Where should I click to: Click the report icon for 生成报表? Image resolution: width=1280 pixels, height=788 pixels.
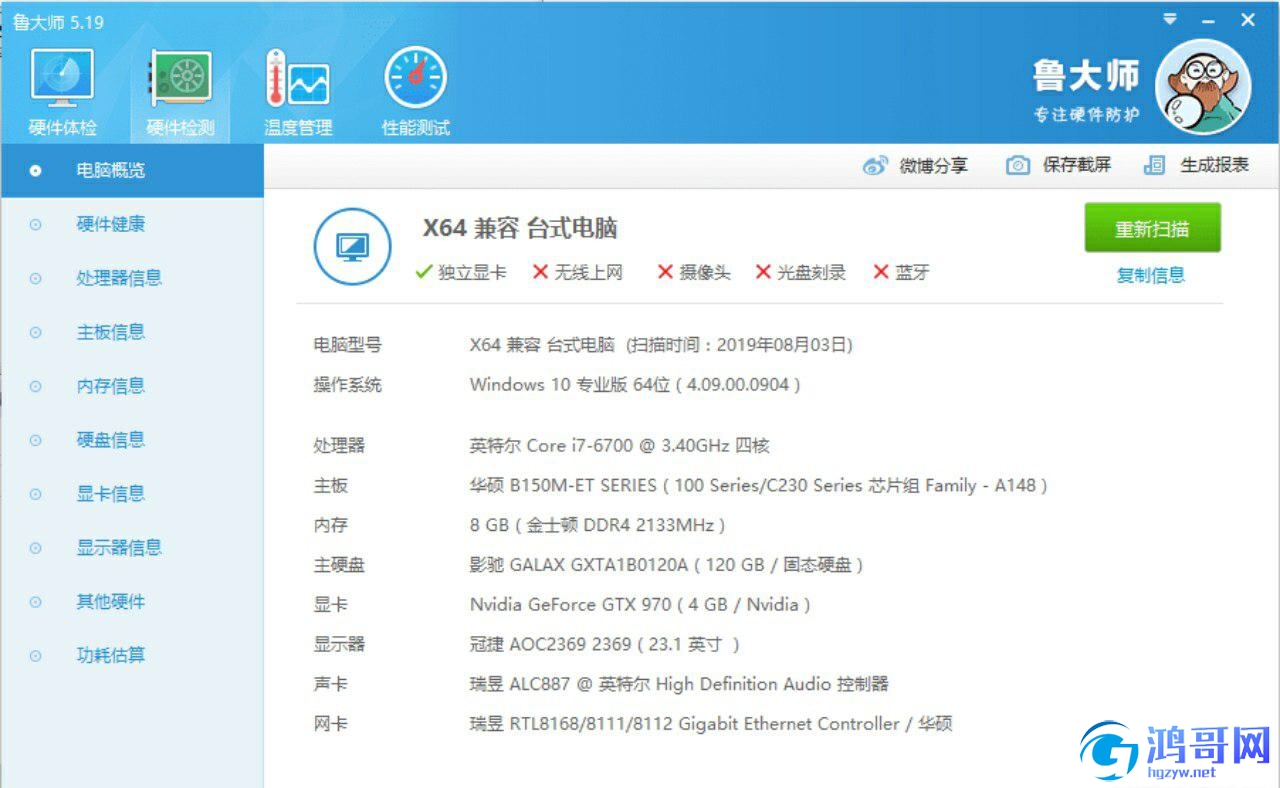coord(1155,166)
